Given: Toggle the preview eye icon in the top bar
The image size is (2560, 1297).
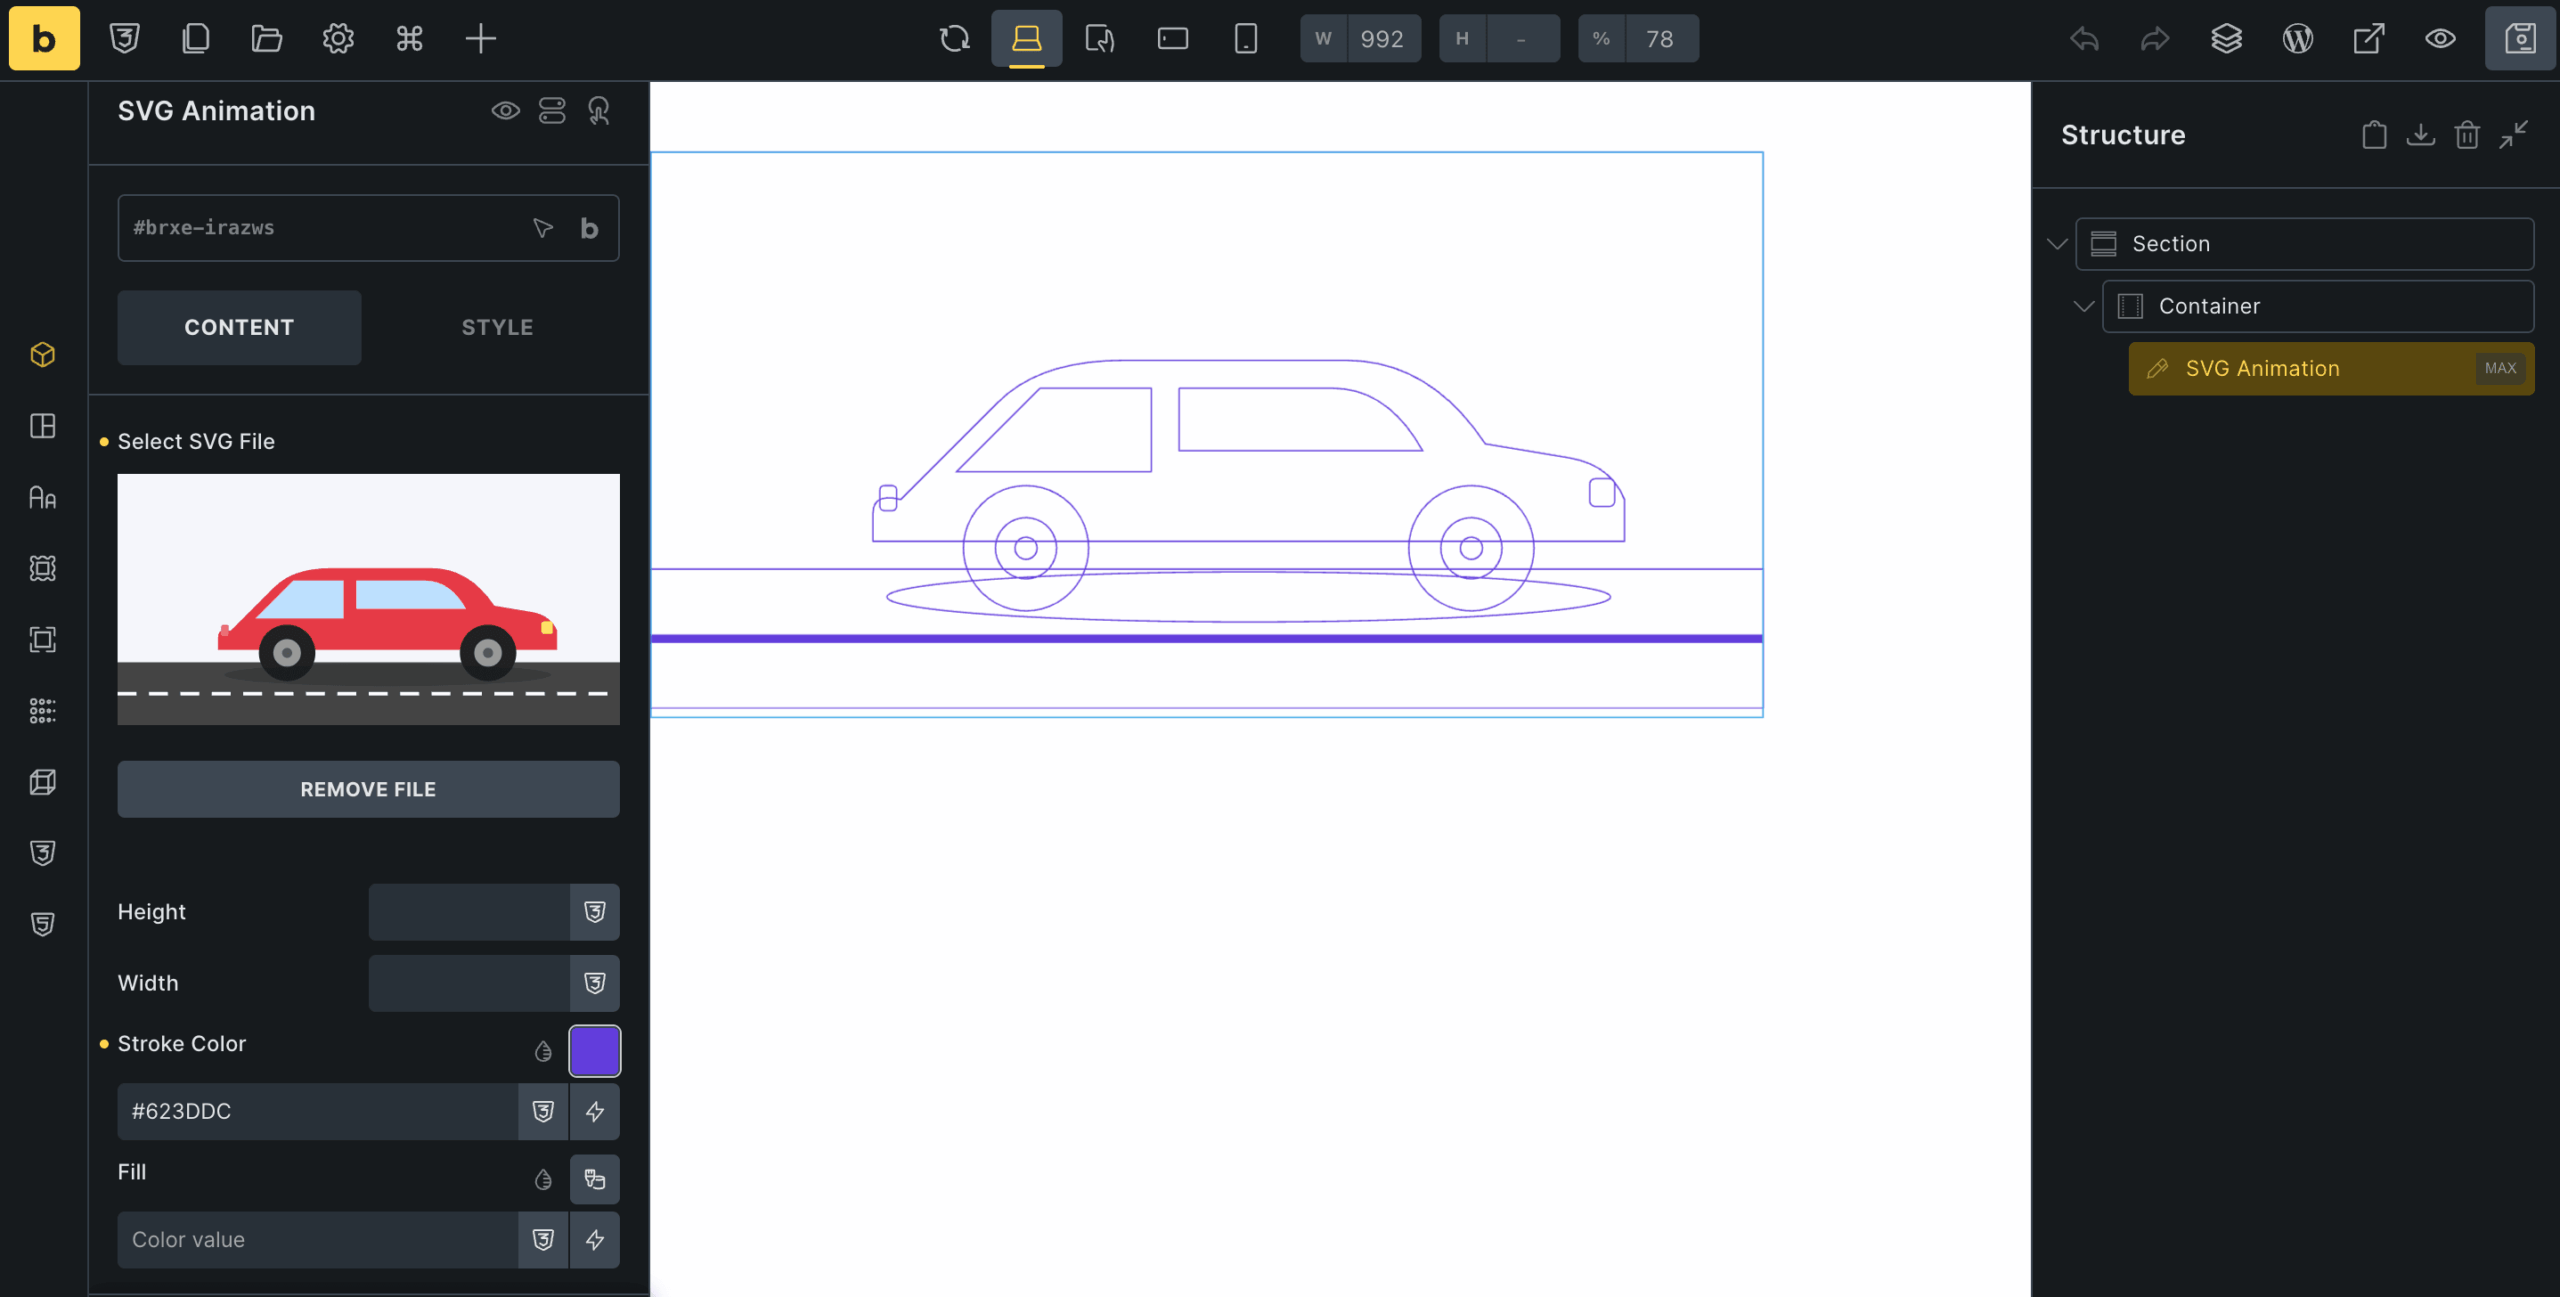Looking at the screenshot, I should [x=2440, y=38].
